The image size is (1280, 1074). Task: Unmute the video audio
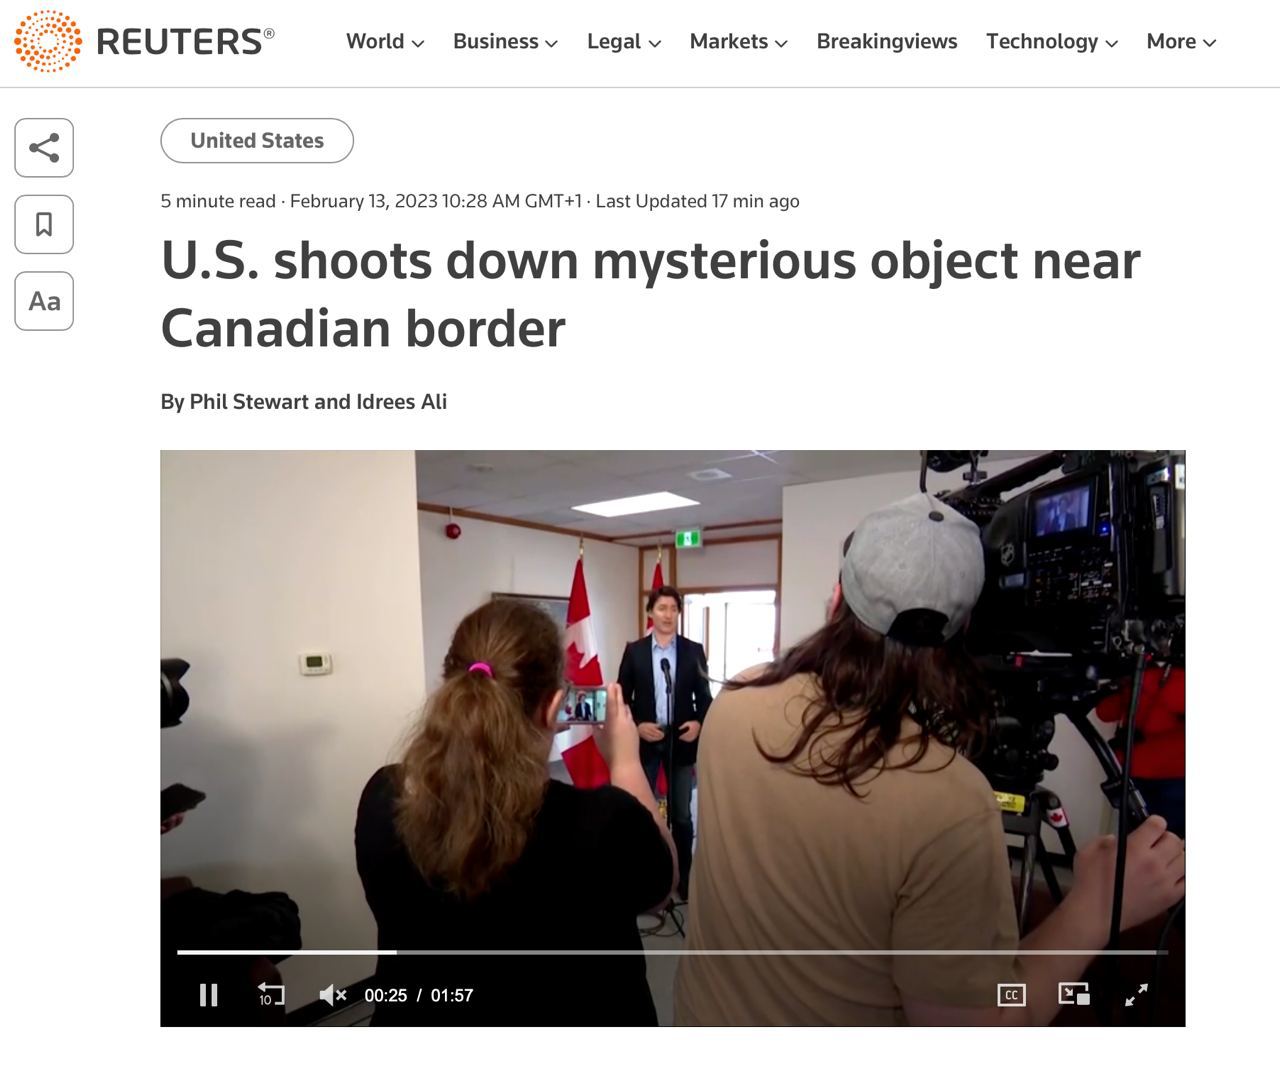coord(332,995)
